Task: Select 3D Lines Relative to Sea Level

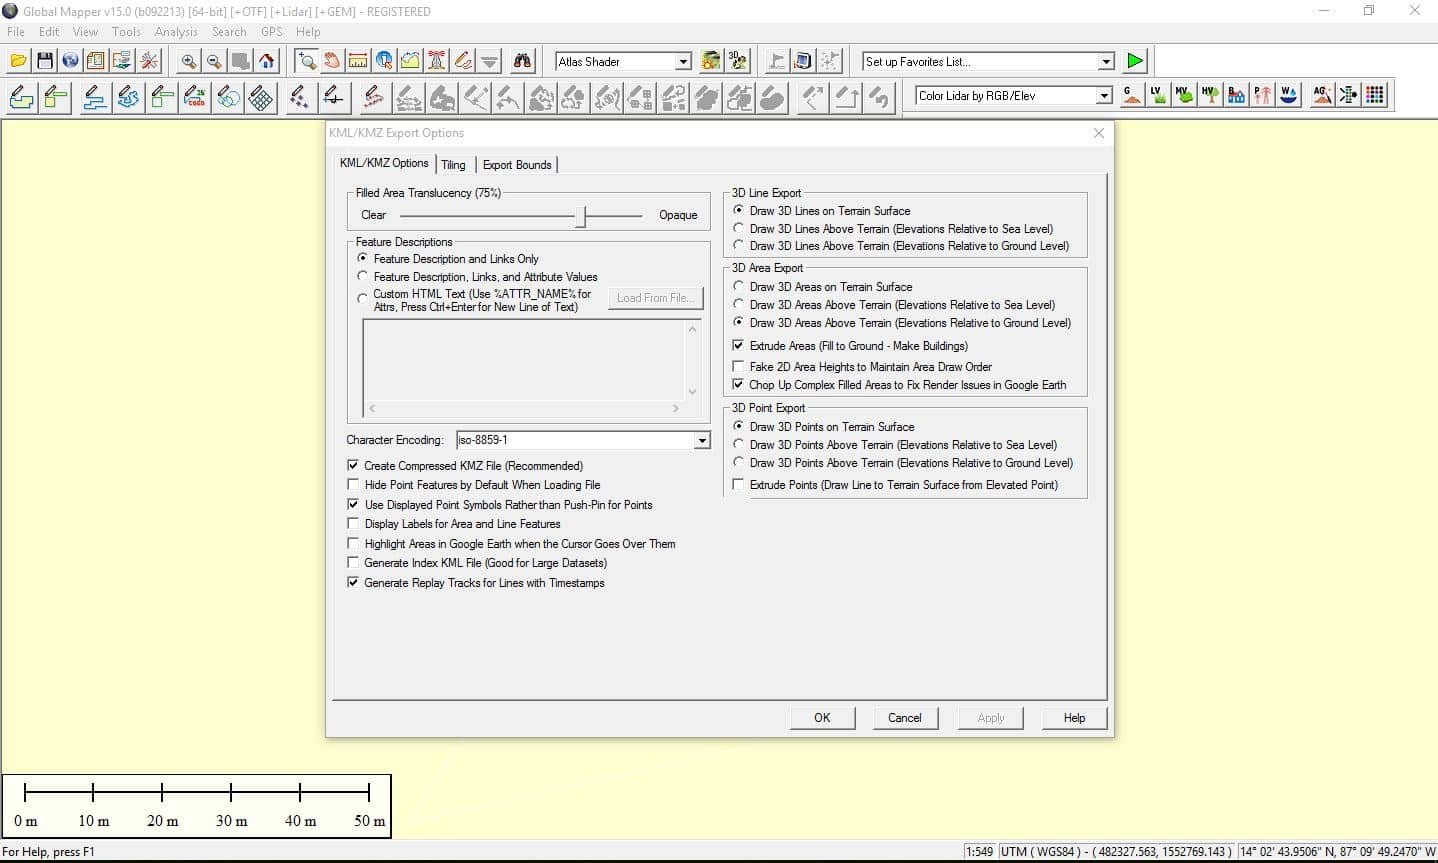Action: (x=893, y=229)
